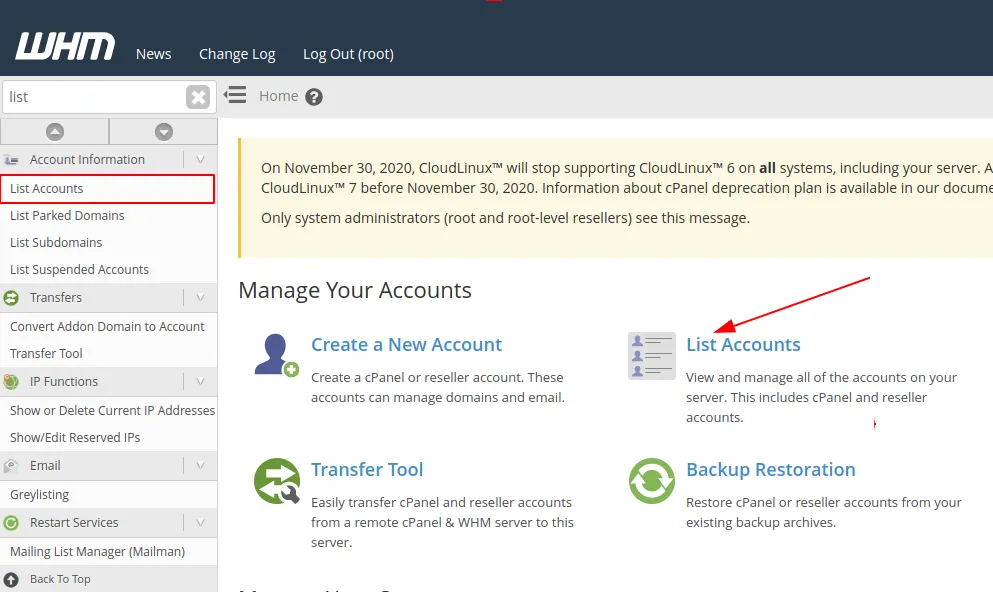Open the help question mark icon next to Home
This screenshot has height=592, width=993.
point(313,97)
